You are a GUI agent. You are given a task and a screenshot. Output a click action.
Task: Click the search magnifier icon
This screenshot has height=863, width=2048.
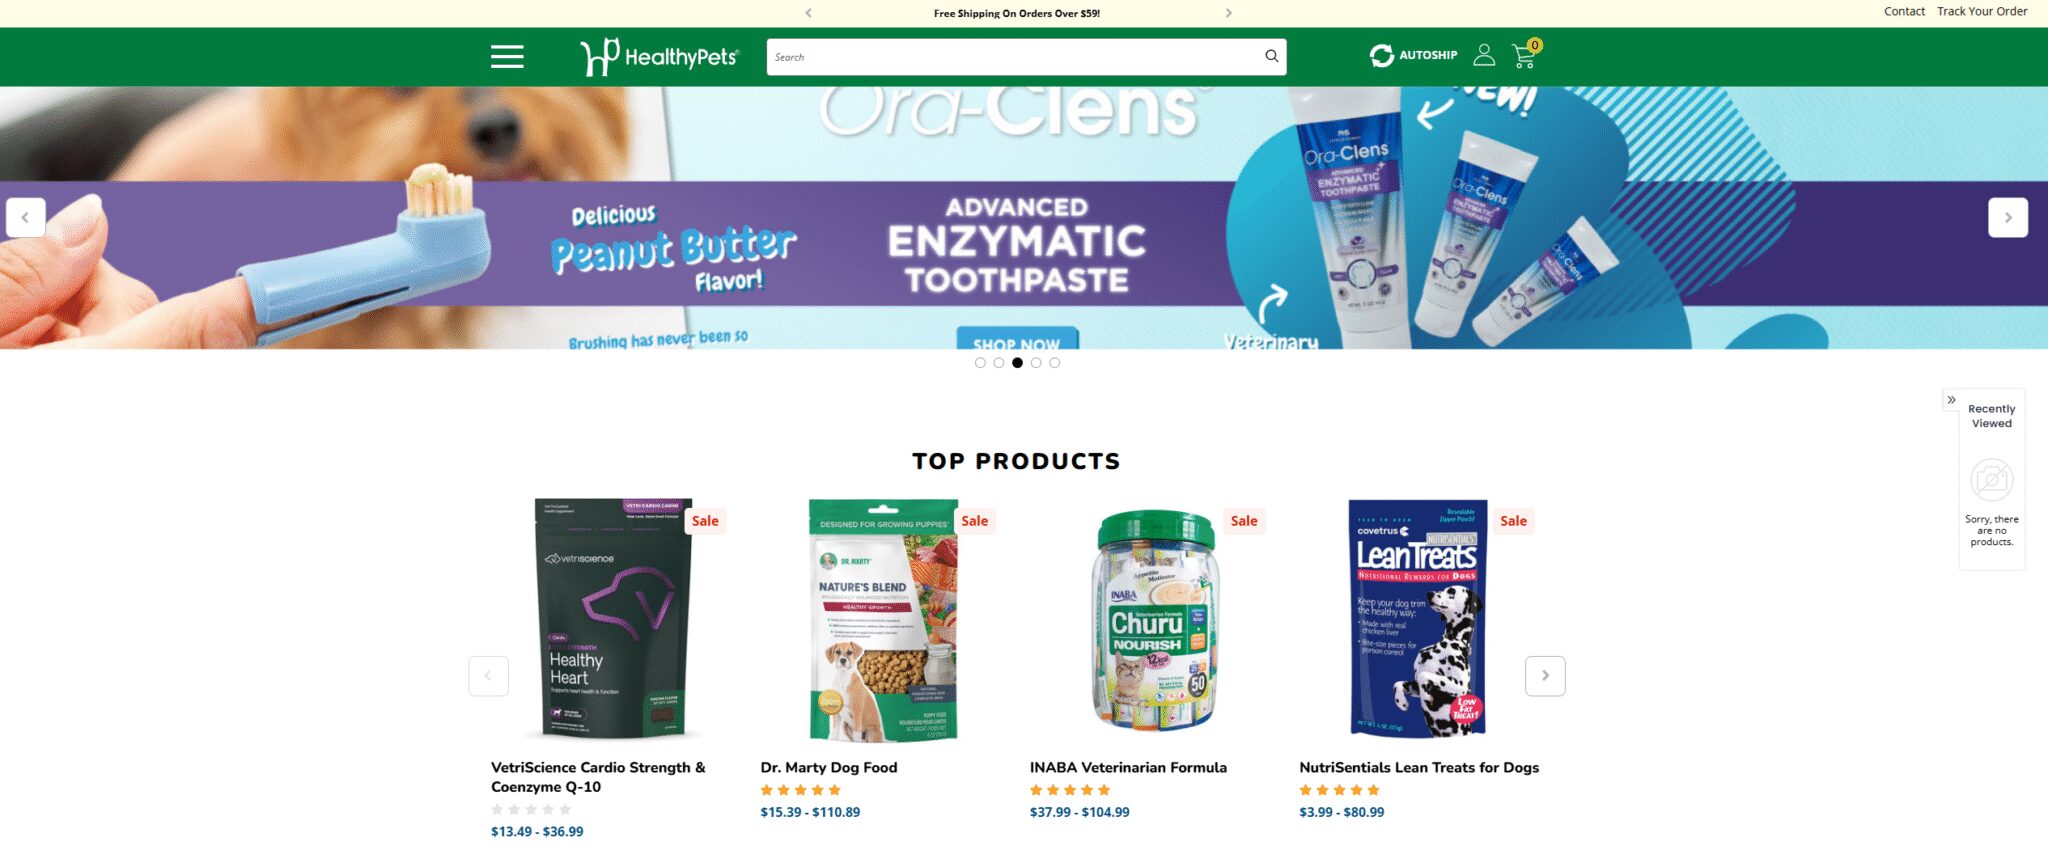coord(1271,56)
